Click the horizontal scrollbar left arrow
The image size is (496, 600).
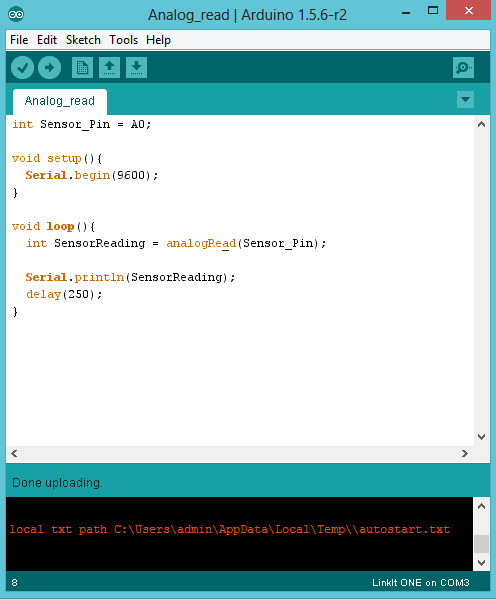pos(14,453)
